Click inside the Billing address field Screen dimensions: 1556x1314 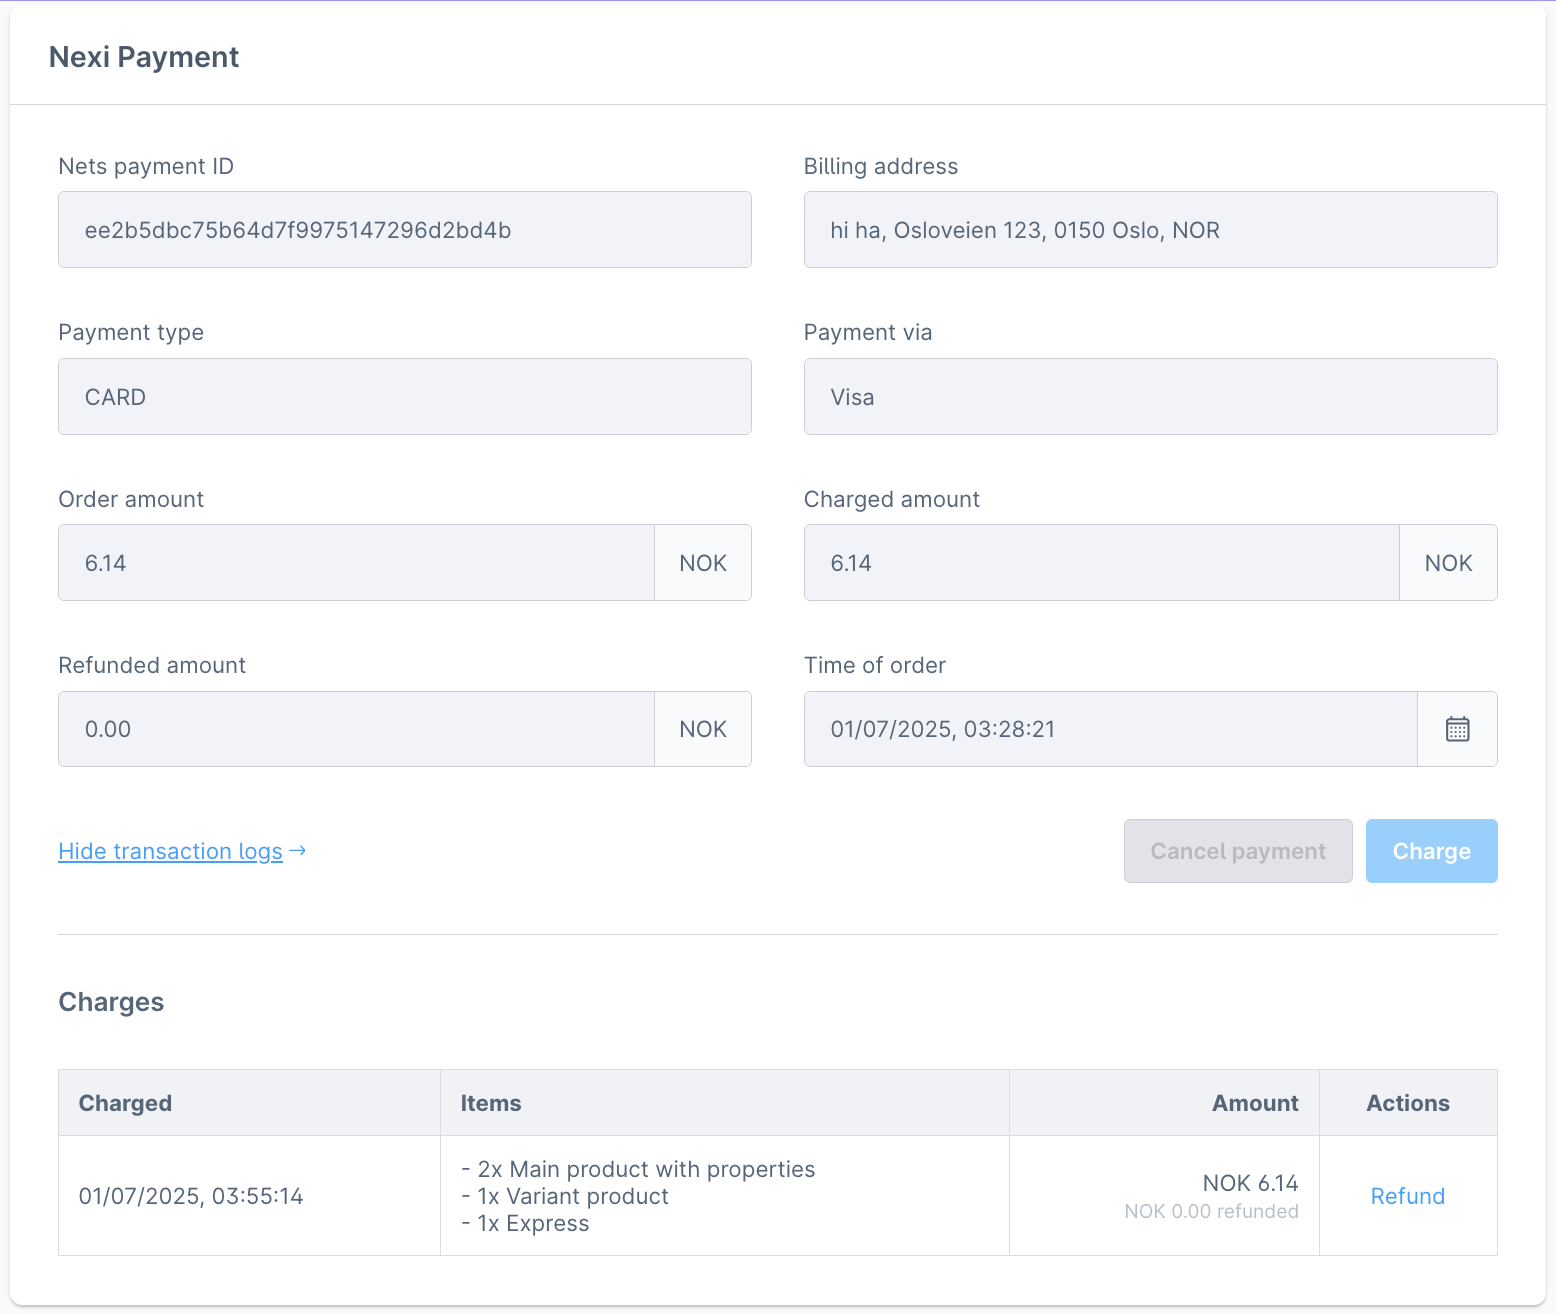point(1149,229)
